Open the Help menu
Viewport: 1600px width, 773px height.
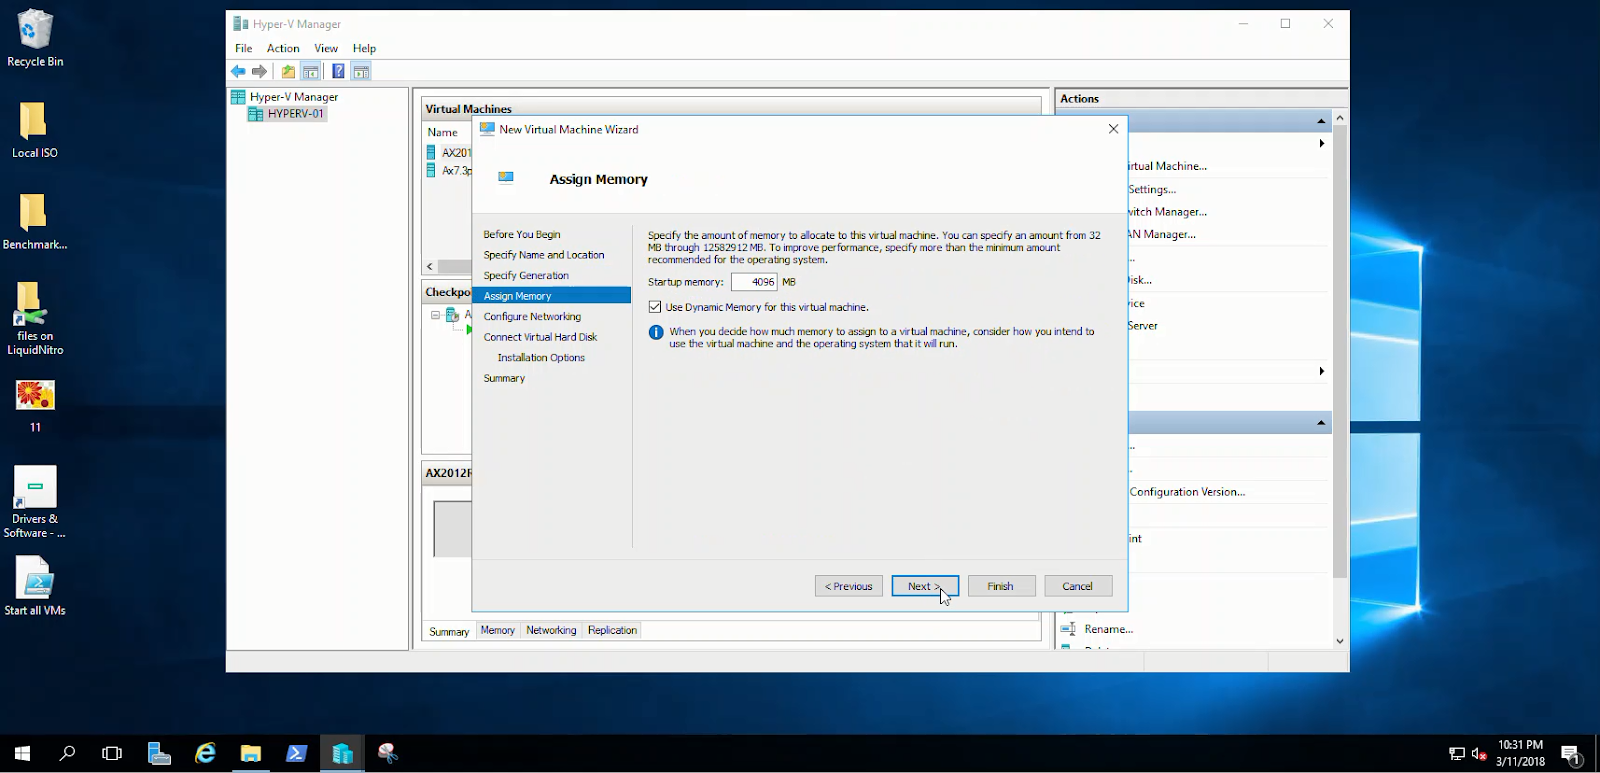point(364,48)
